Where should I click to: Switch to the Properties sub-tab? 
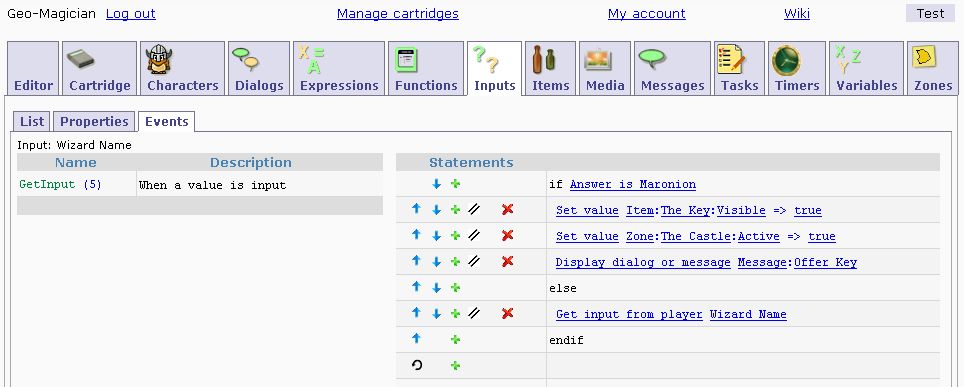click(95, 121)
